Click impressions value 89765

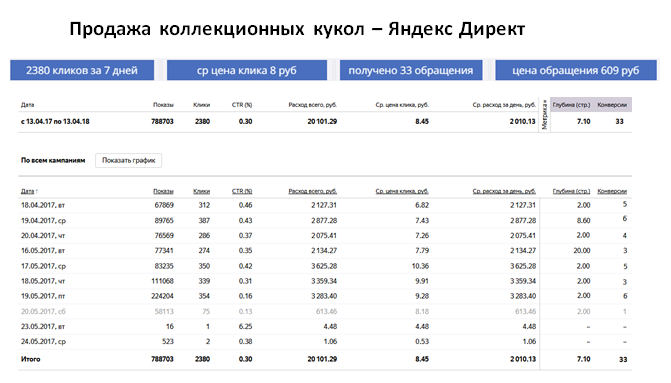tap(164, 221)
